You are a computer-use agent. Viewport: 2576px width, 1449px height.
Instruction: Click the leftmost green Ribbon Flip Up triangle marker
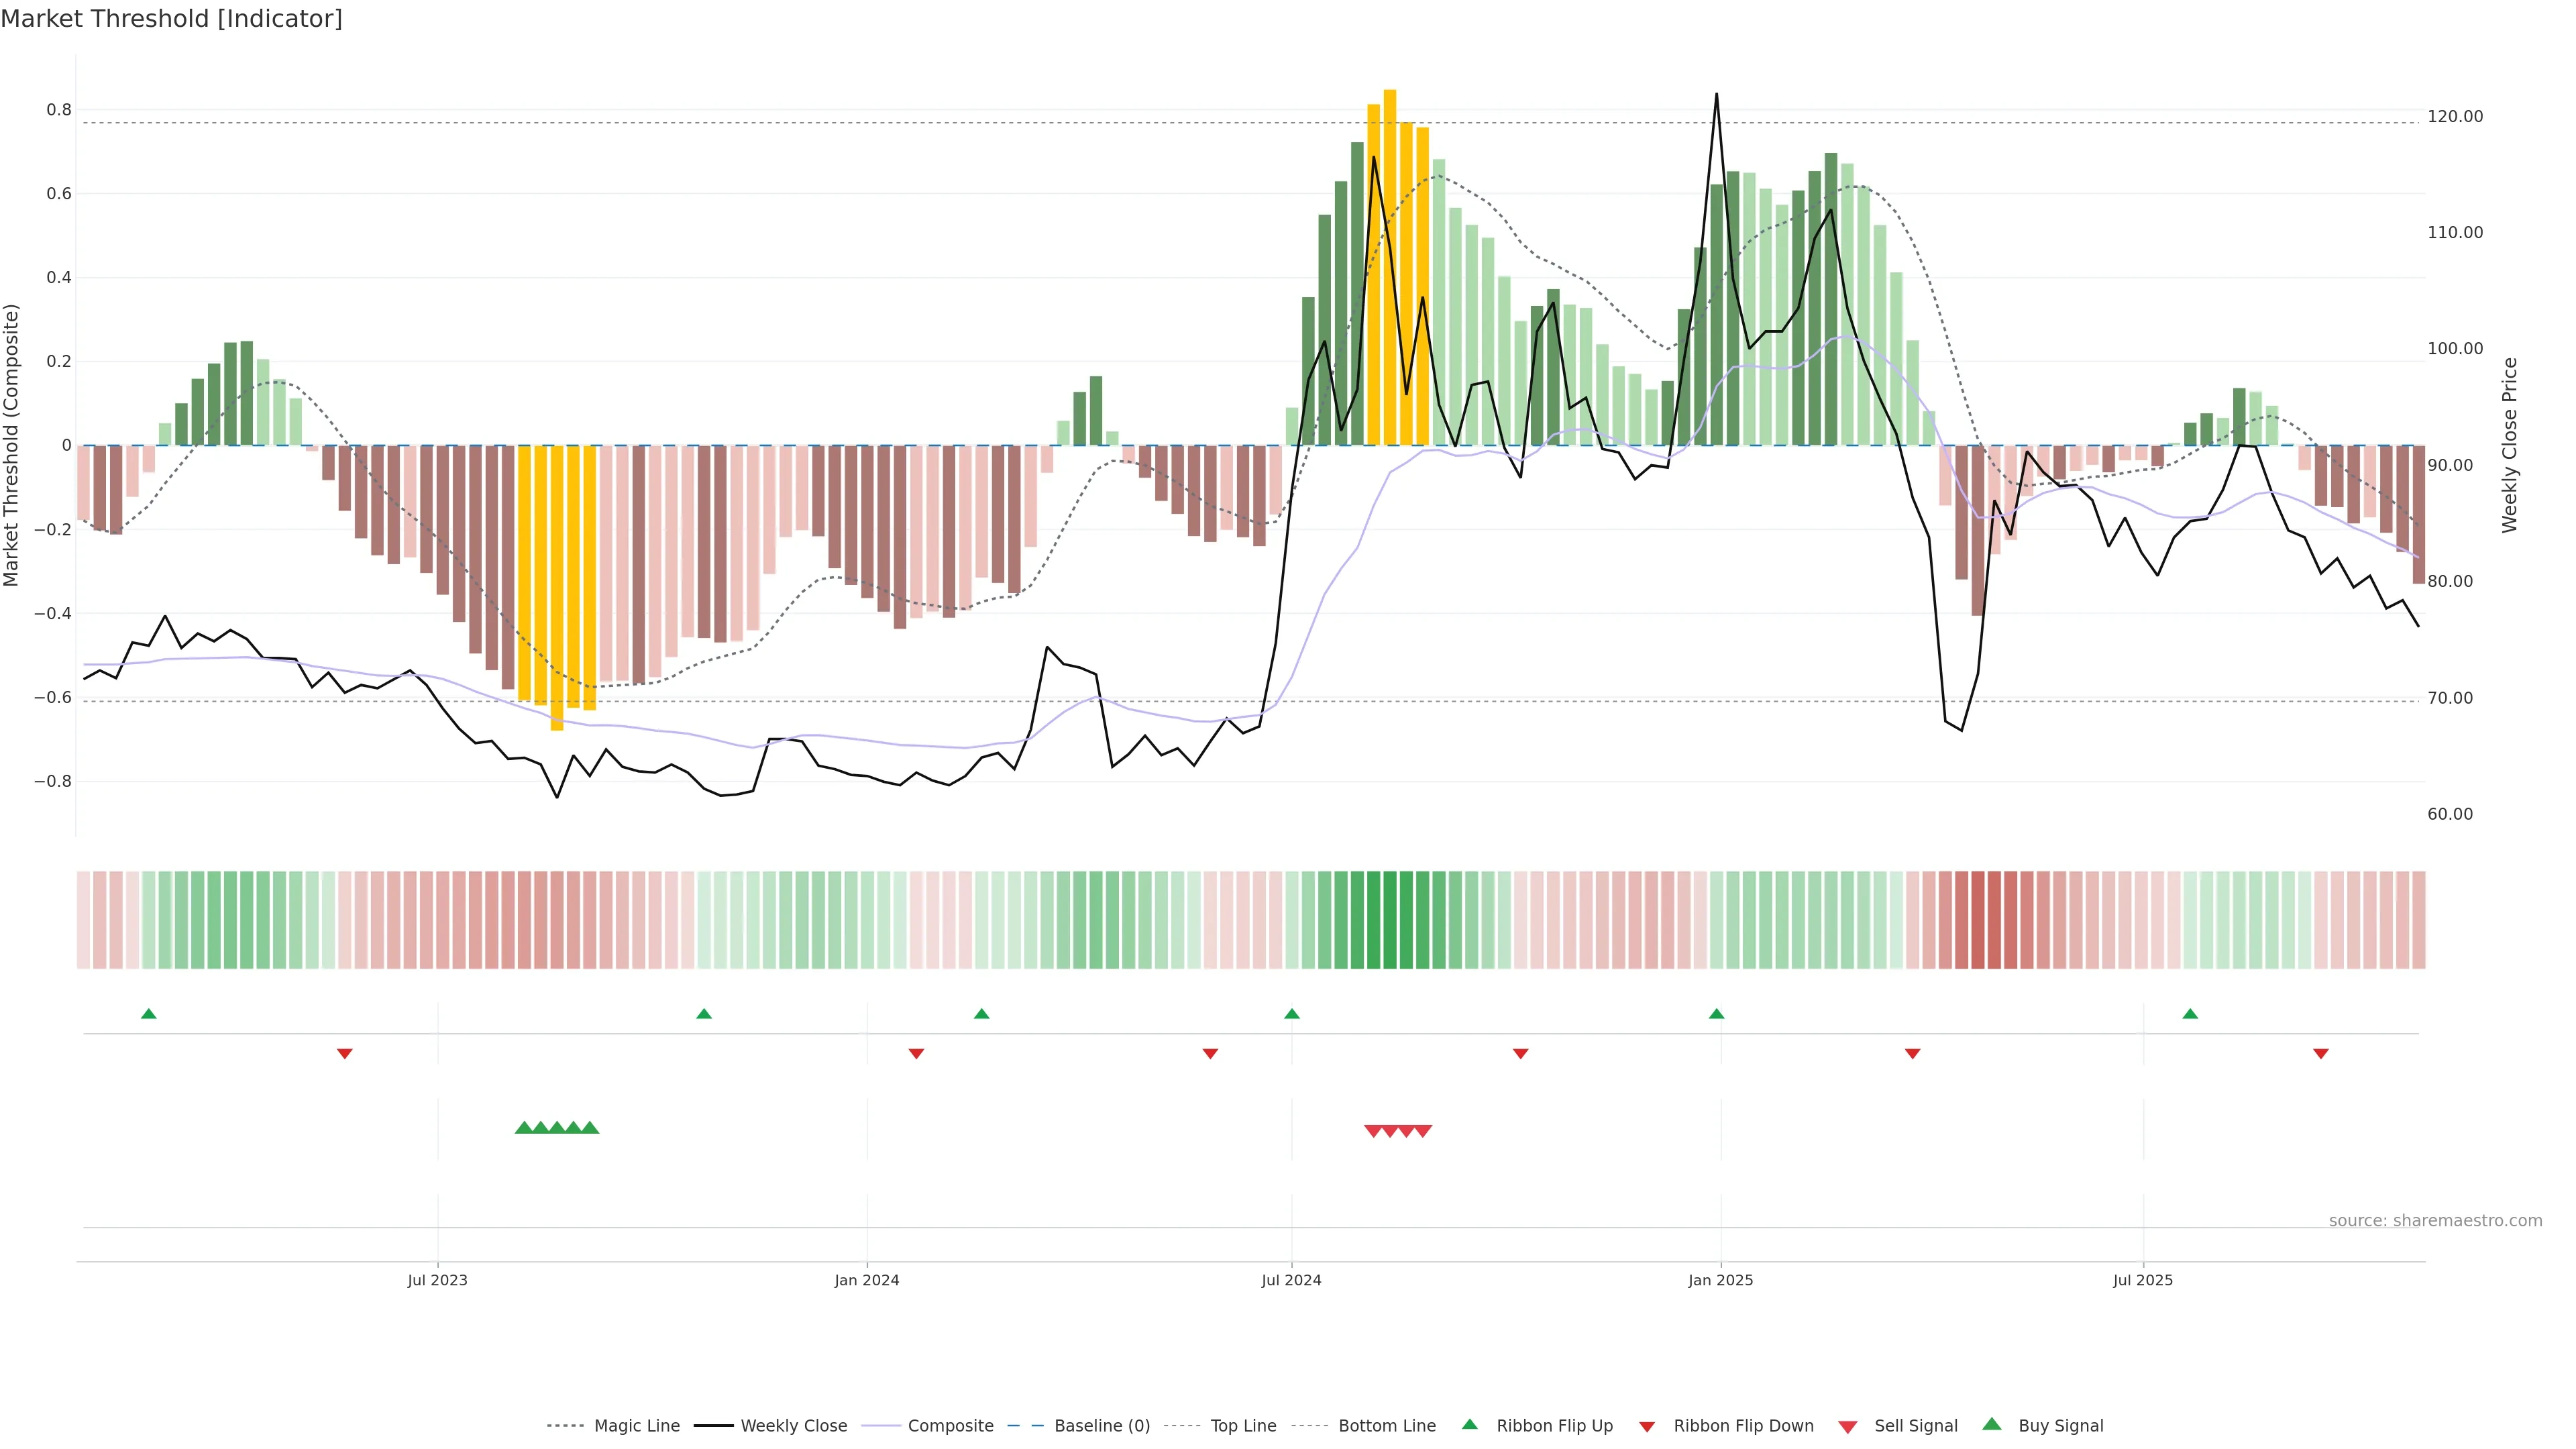click(149, 1014)
